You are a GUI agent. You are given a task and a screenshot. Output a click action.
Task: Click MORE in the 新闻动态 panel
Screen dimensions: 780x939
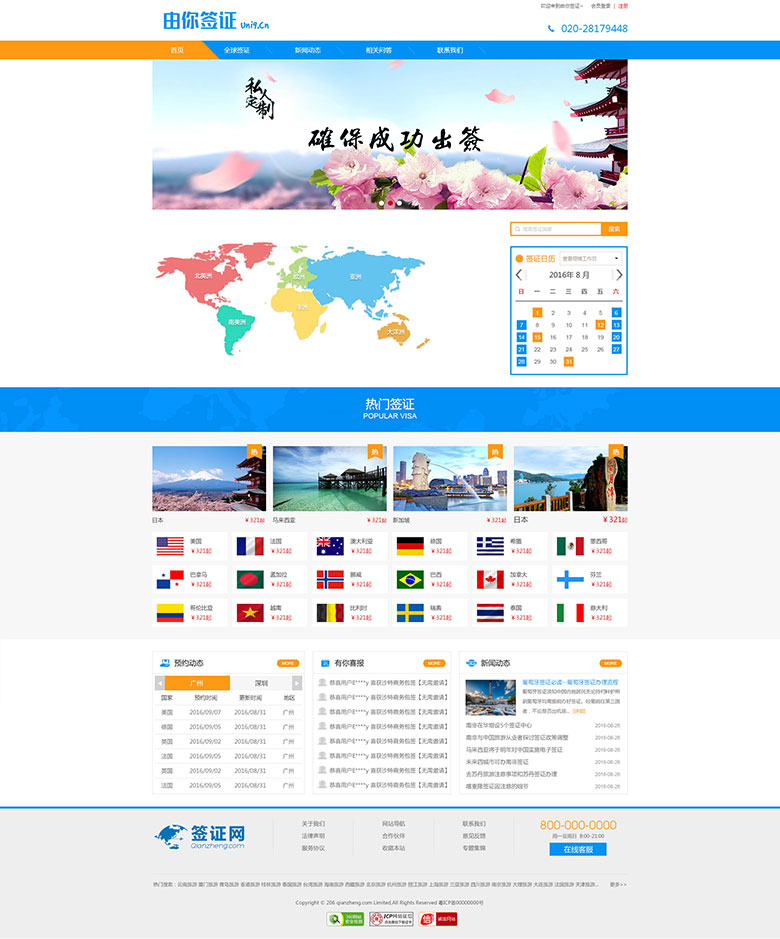(x=610, y=663)
